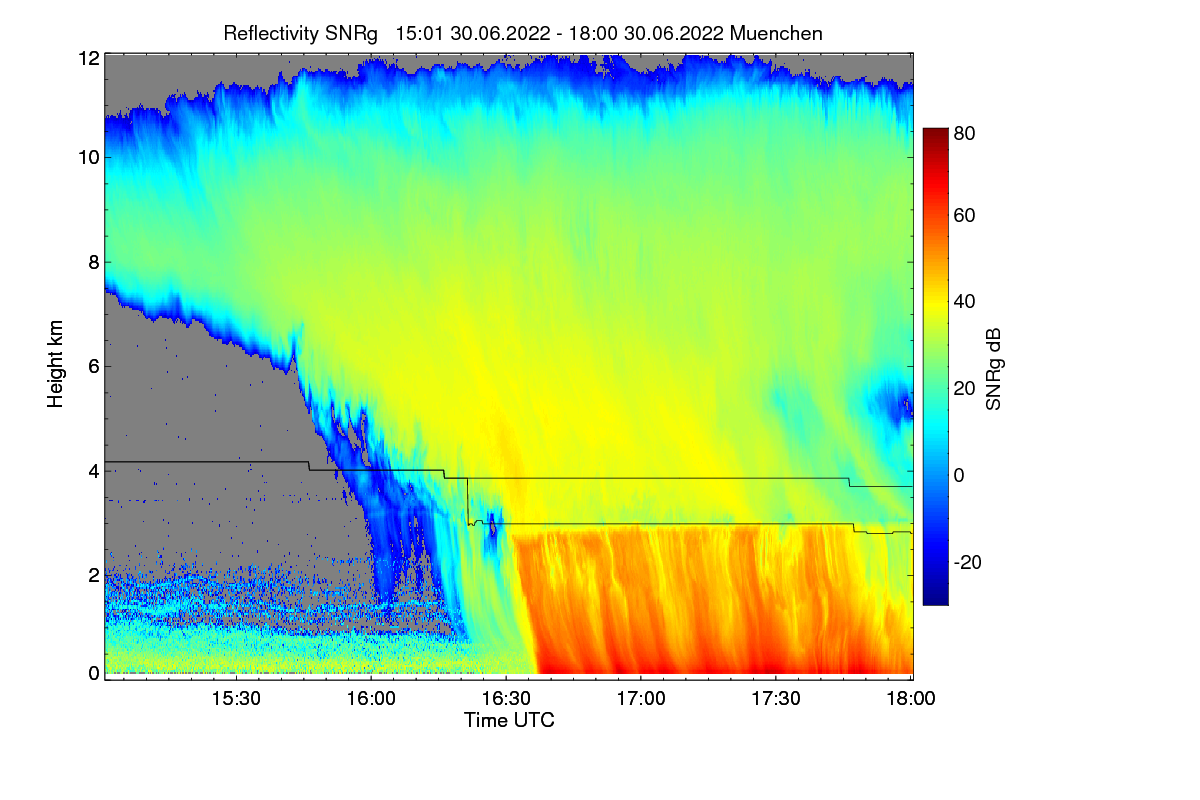The width and height of the screenshot is (1200, 800).
Task: Click the SNRg colorbar scale
Action: [x=934, y=366]
